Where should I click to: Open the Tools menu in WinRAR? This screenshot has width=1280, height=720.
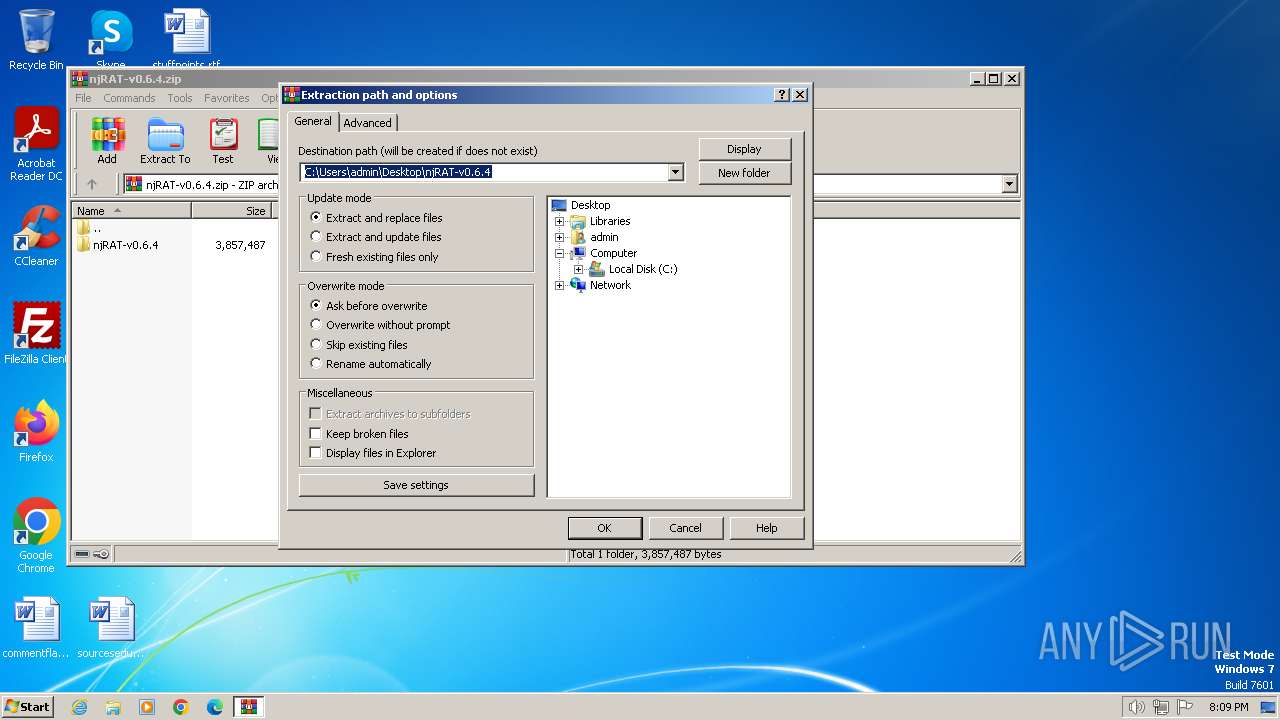pyautogui.click(x=180, y=98)
